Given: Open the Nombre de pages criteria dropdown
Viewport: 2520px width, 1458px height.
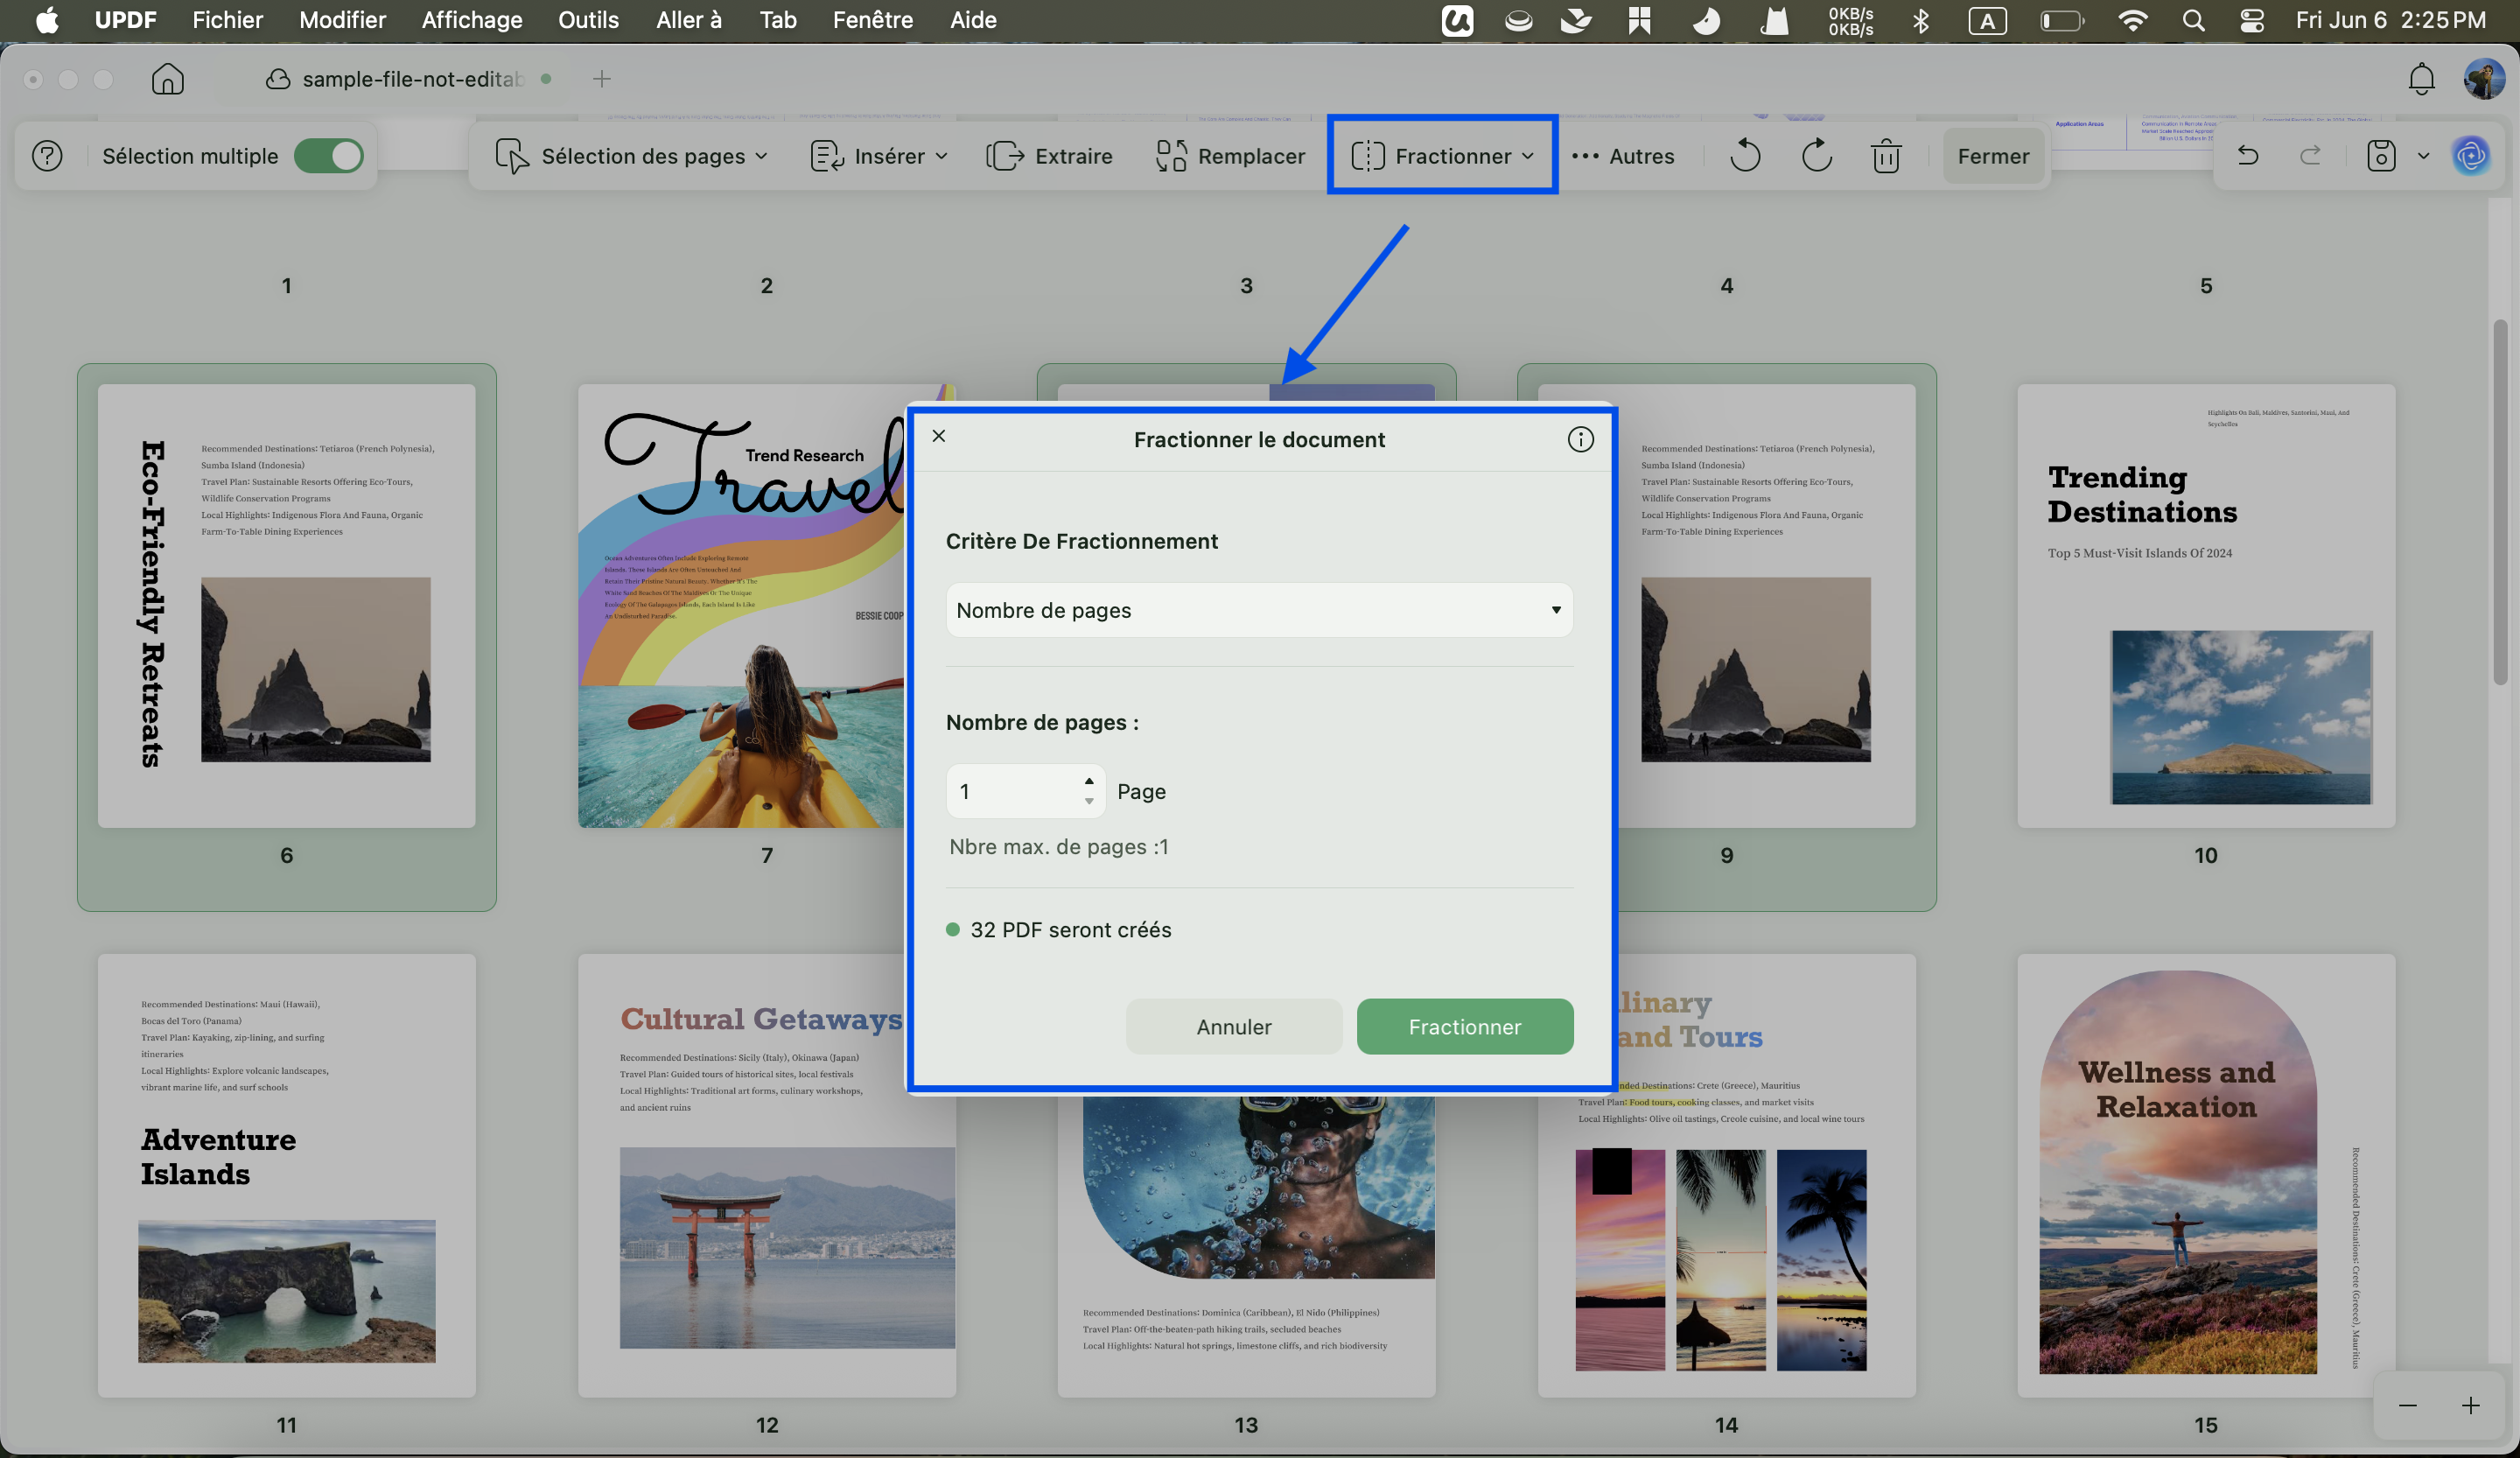Looking at the screenshot, I should 1259,610.
